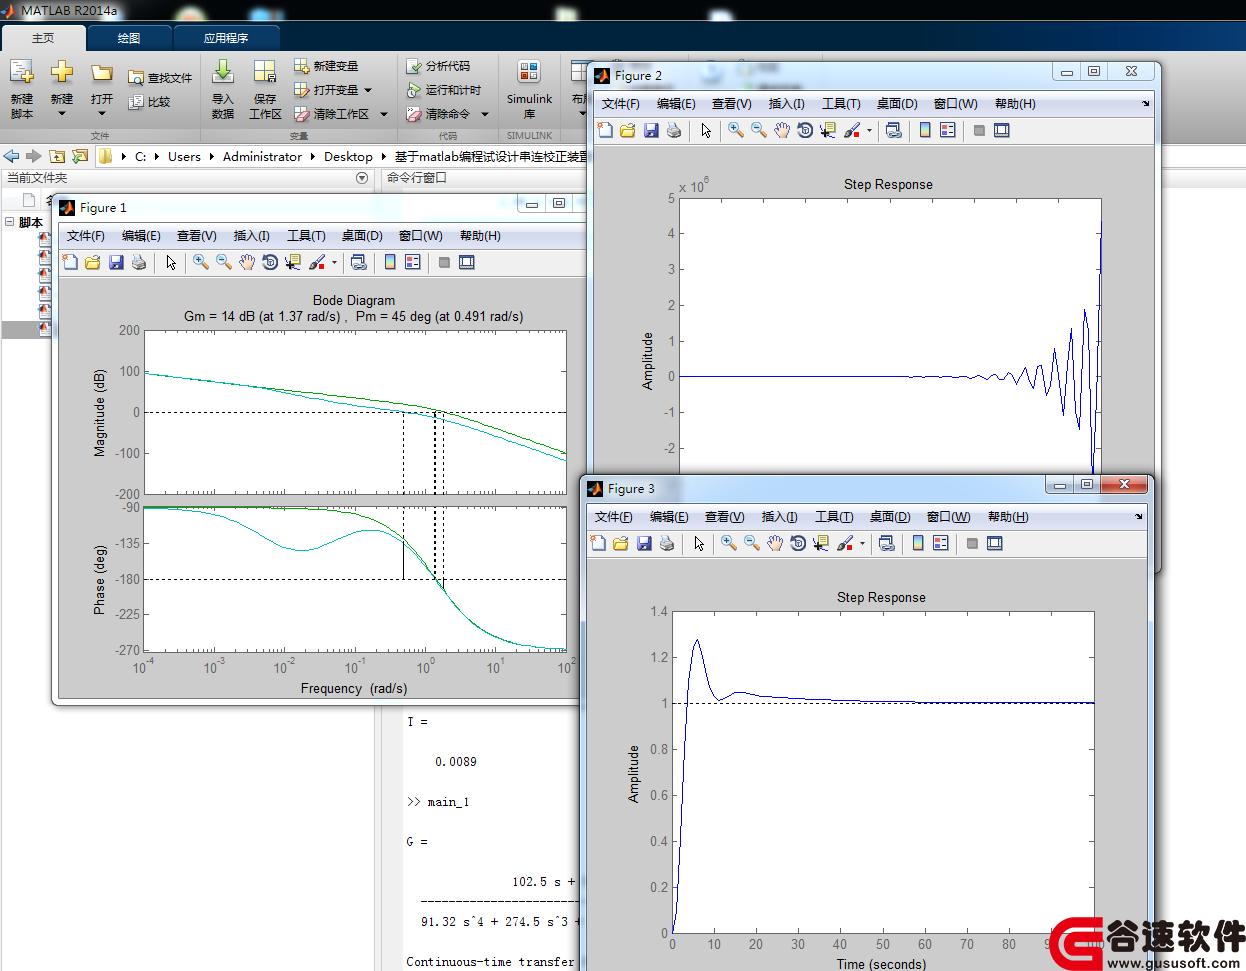Open brush color dropdown in Figure 1

pyautogui.click(x=334, y=263)
